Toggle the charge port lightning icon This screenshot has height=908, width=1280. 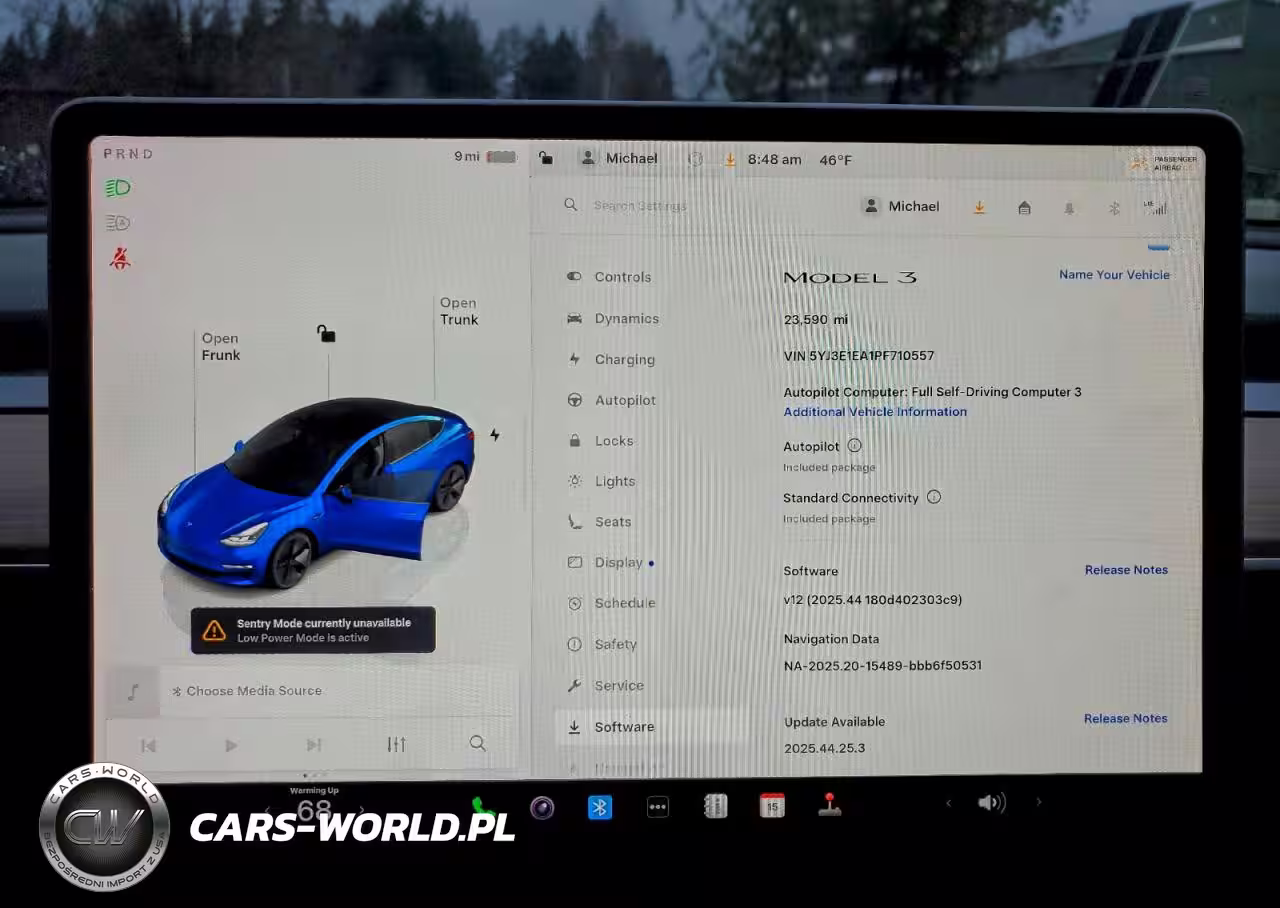point(494,435)
